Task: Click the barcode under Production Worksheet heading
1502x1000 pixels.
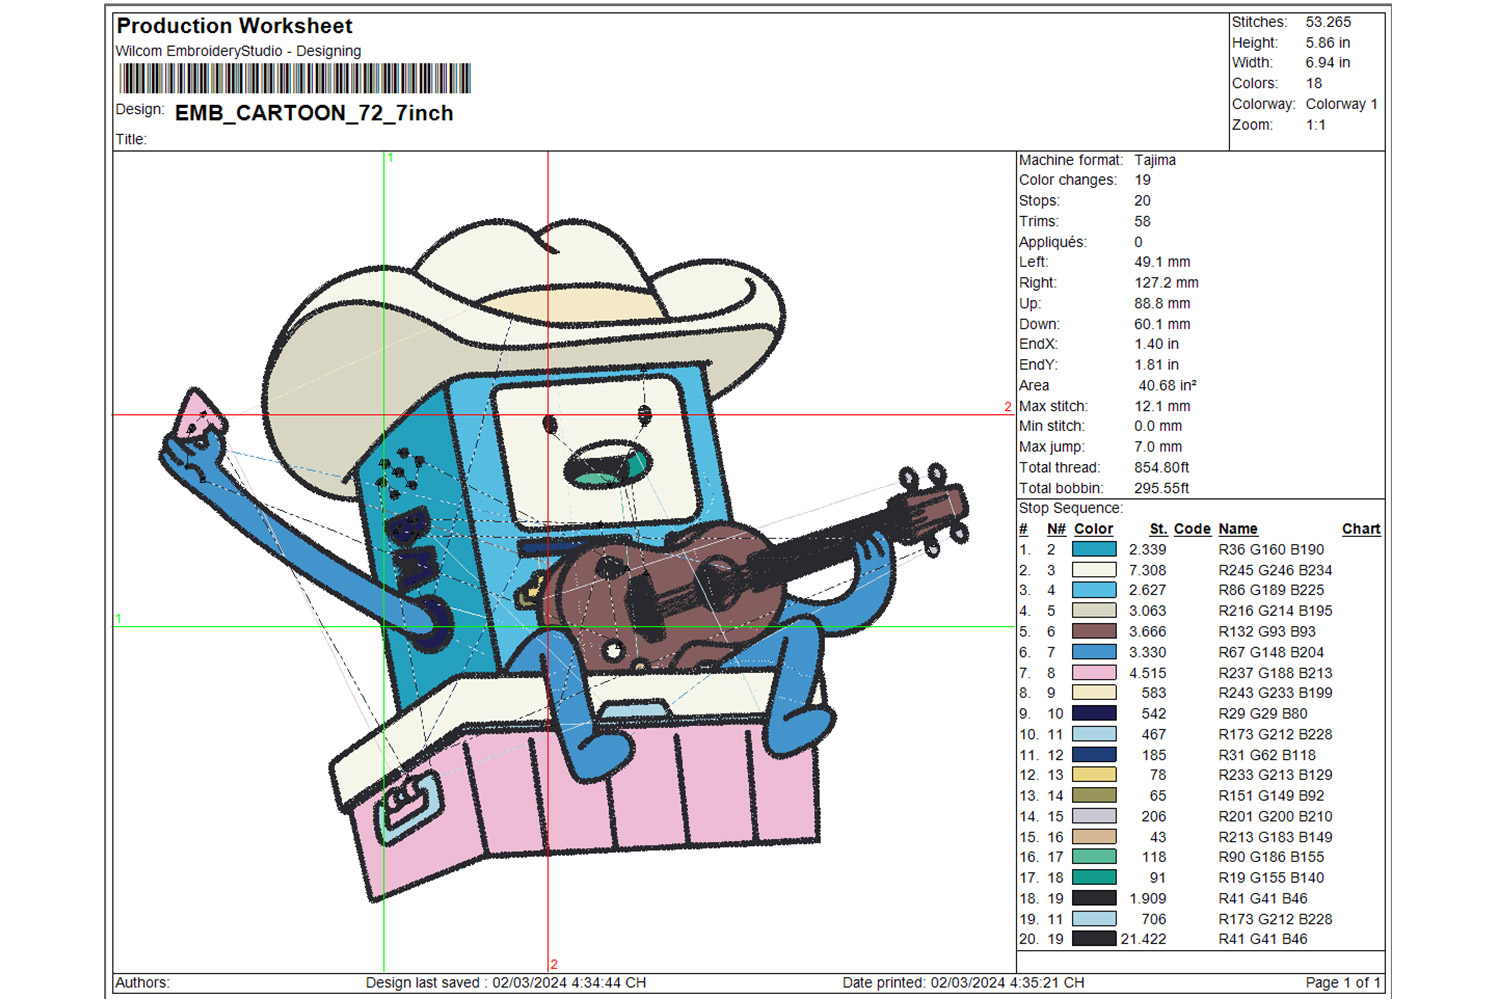Action: [294, 79]
